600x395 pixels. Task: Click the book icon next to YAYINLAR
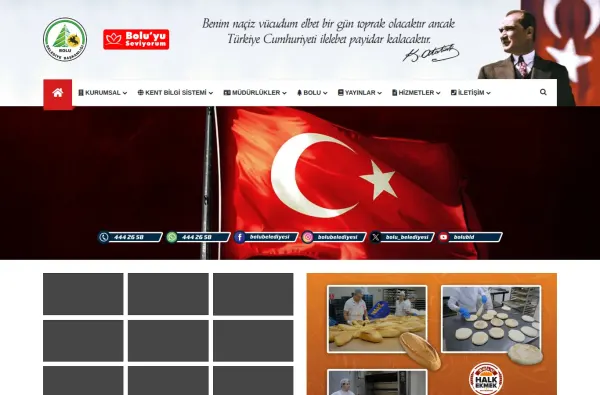[341, 93]
